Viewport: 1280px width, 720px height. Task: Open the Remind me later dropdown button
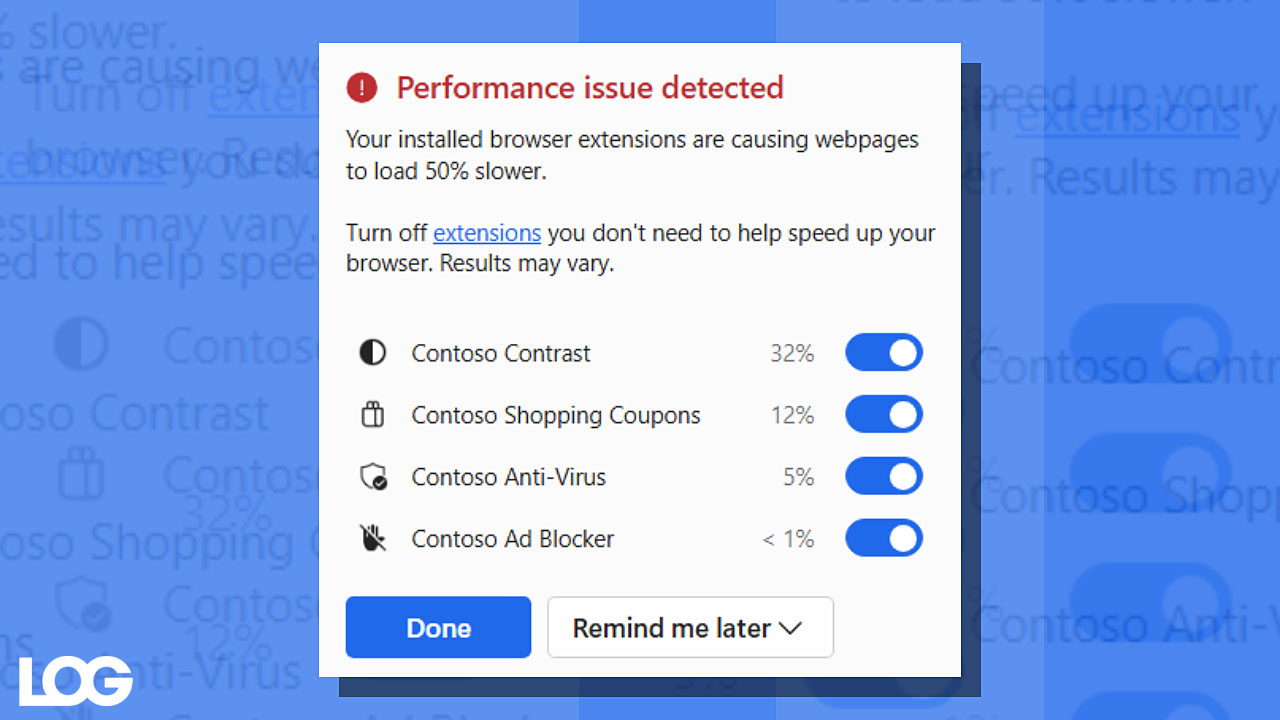690,627
